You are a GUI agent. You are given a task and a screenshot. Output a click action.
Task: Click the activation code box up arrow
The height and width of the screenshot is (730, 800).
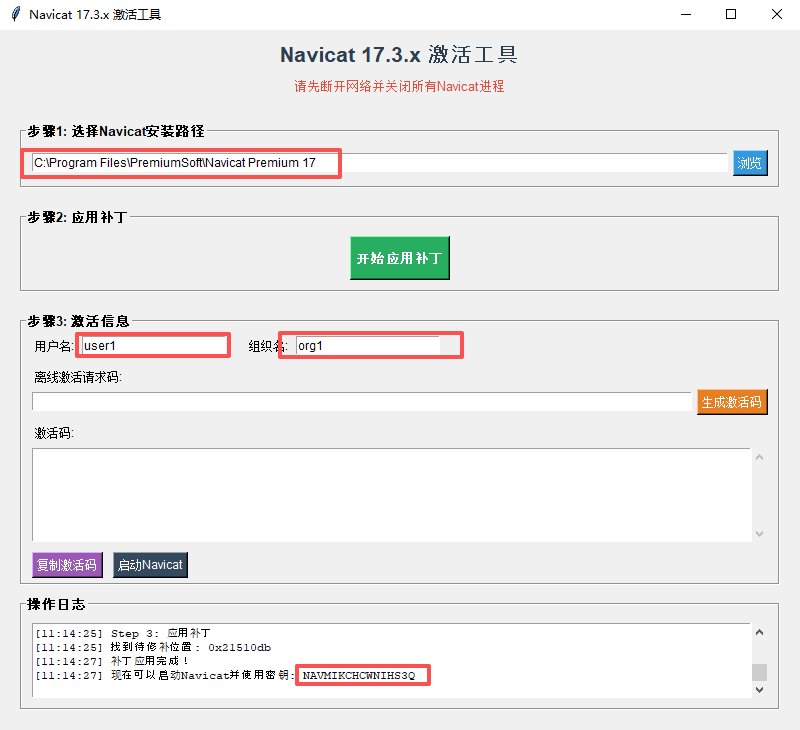pyautogui.click(x=759, y=458)
